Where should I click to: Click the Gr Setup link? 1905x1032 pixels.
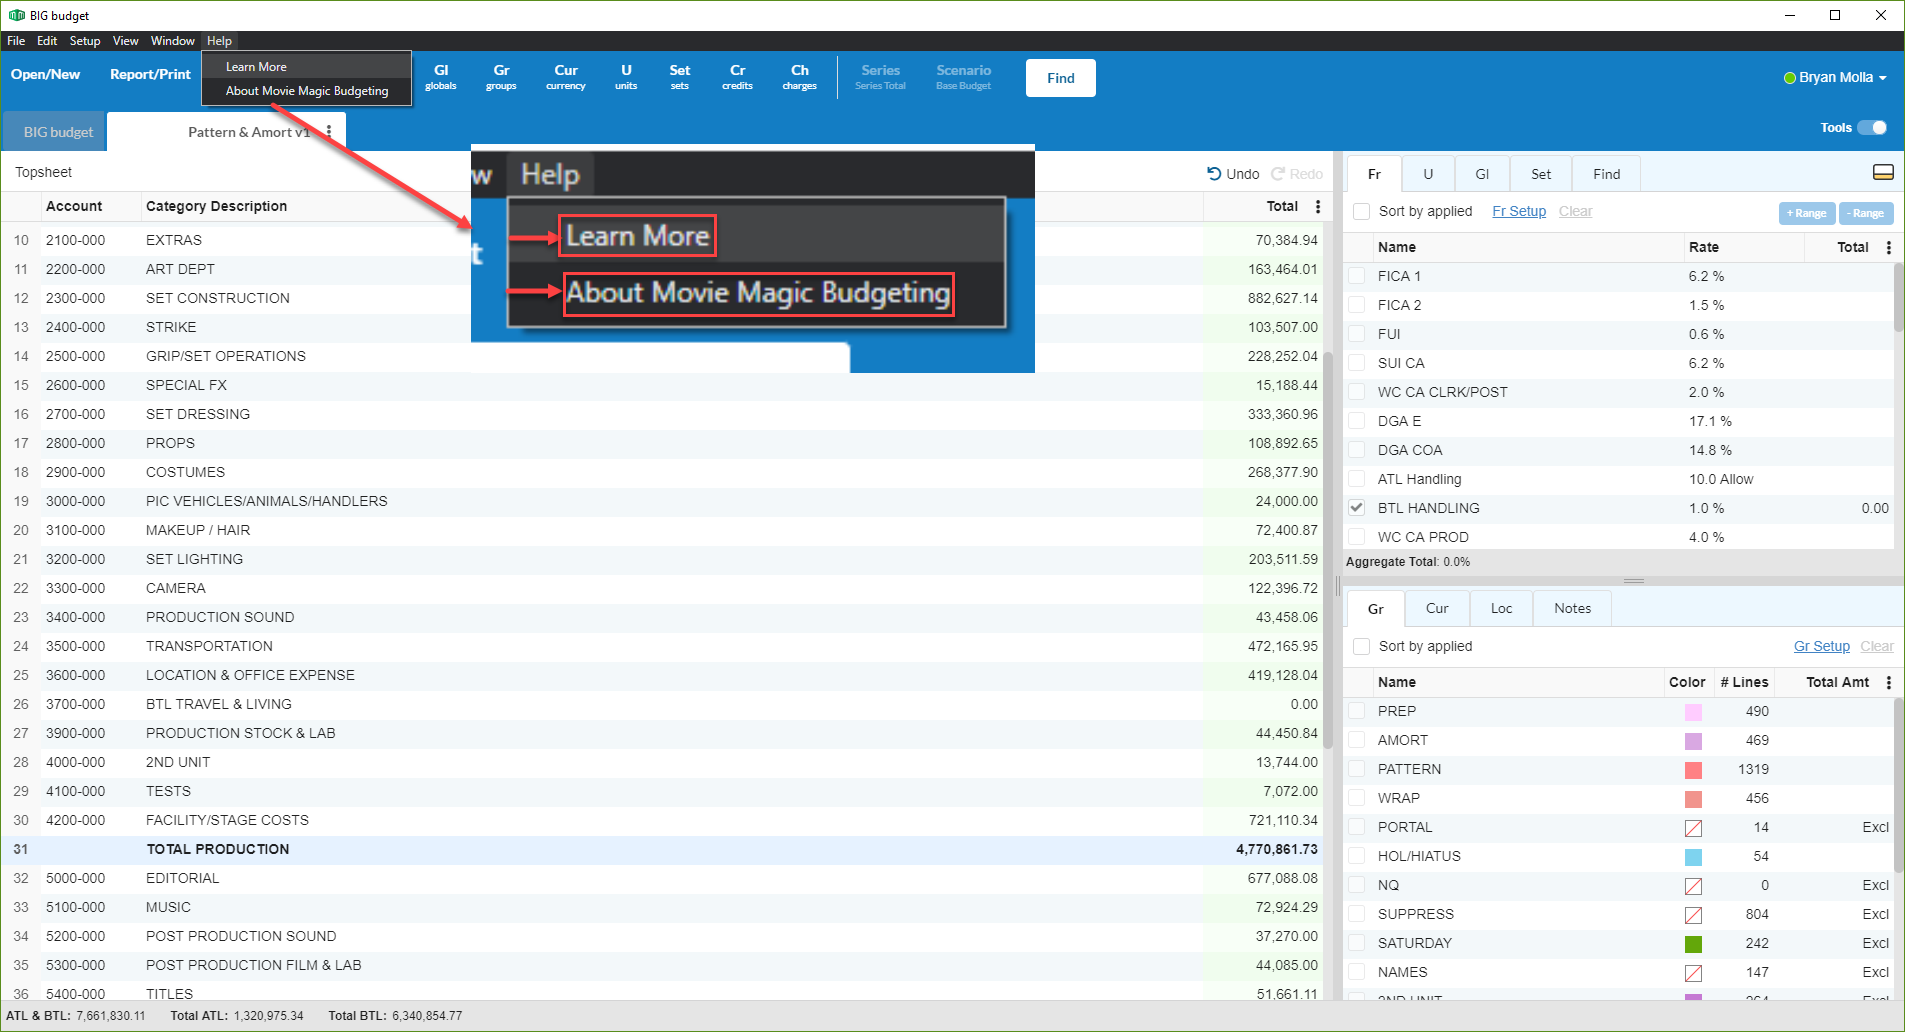coord(1822,646)
